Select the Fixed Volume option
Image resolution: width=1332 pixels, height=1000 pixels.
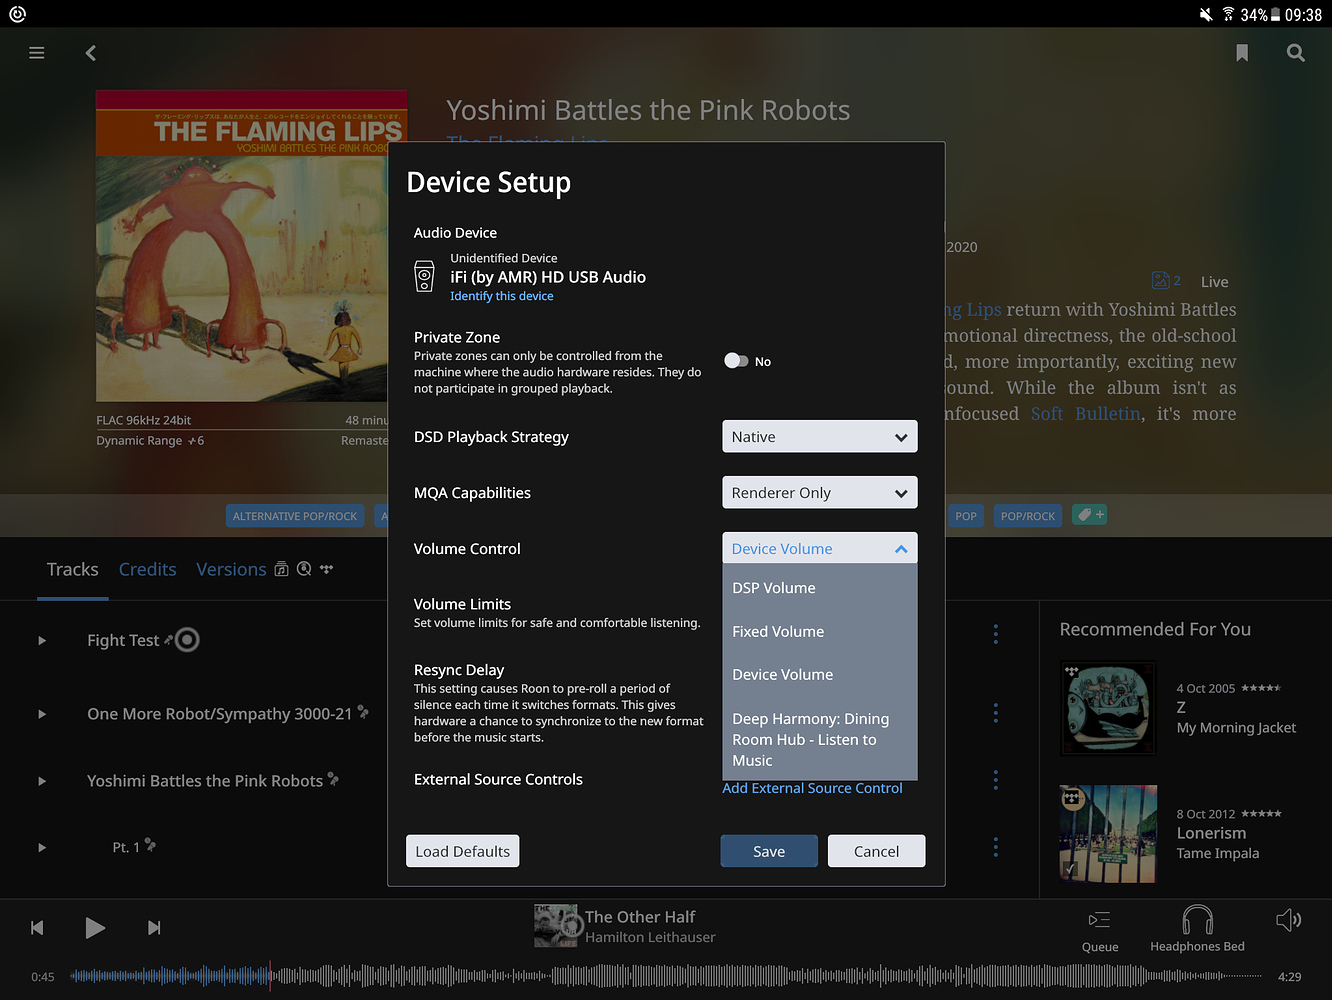(x=778, y=632)
